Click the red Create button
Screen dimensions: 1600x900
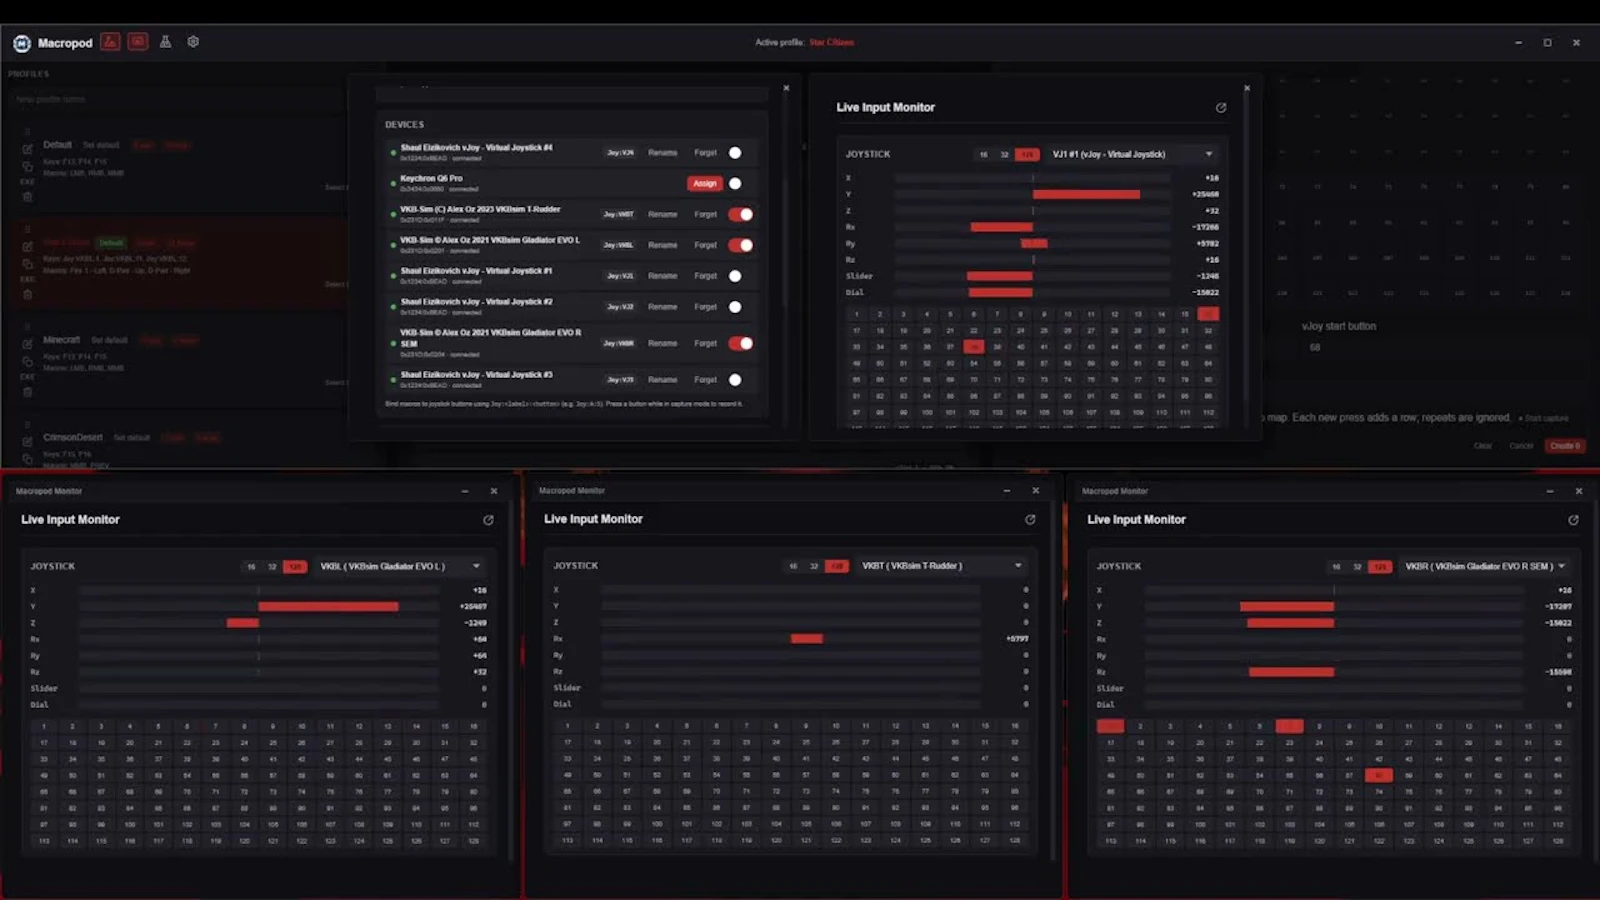click(x=1565, y=446)
